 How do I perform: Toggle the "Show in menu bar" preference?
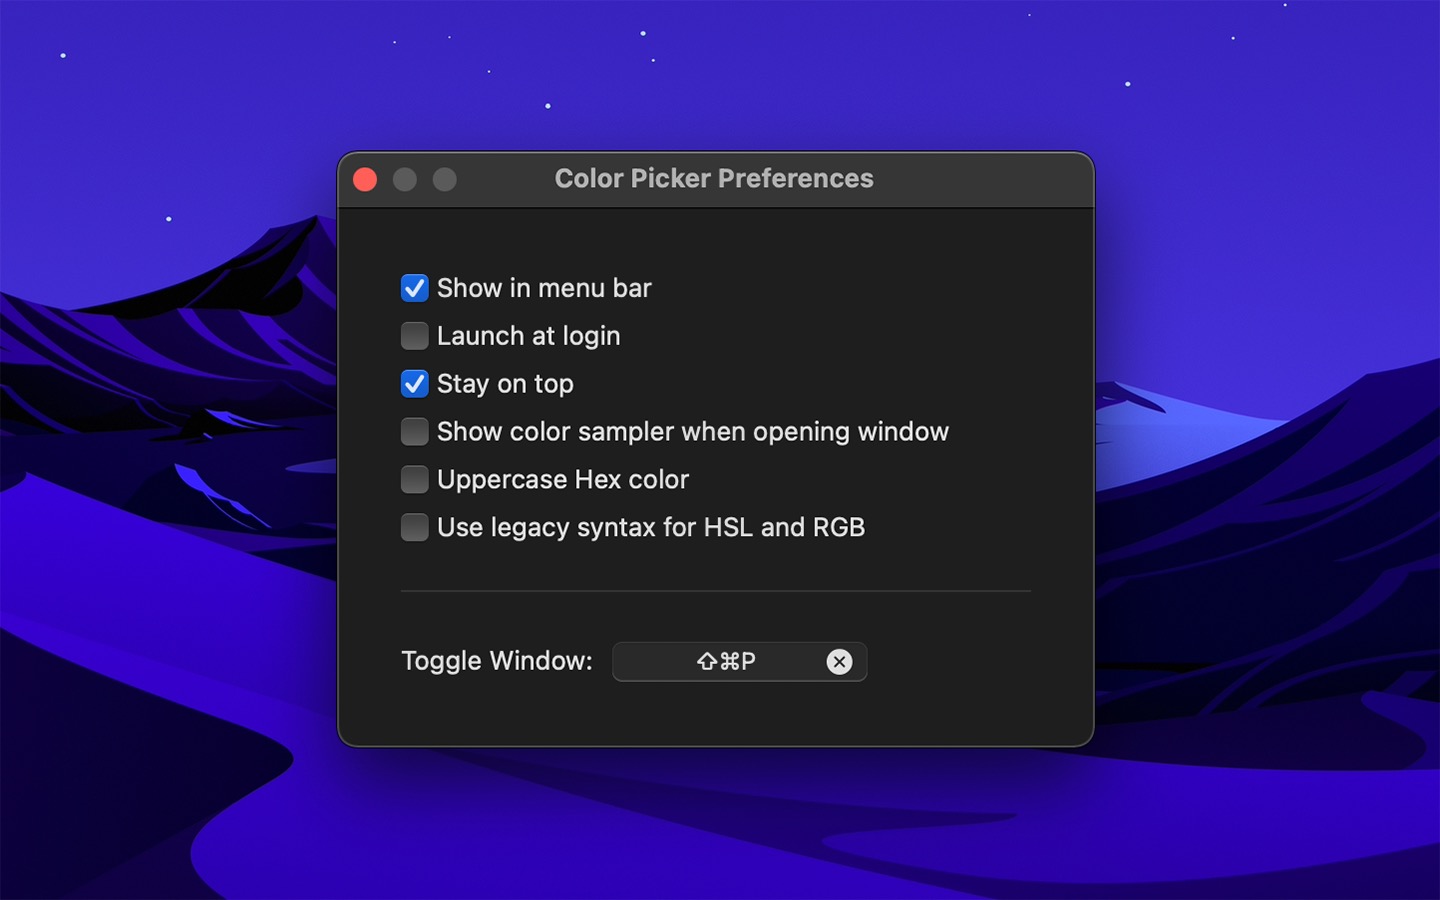(414, 288)
